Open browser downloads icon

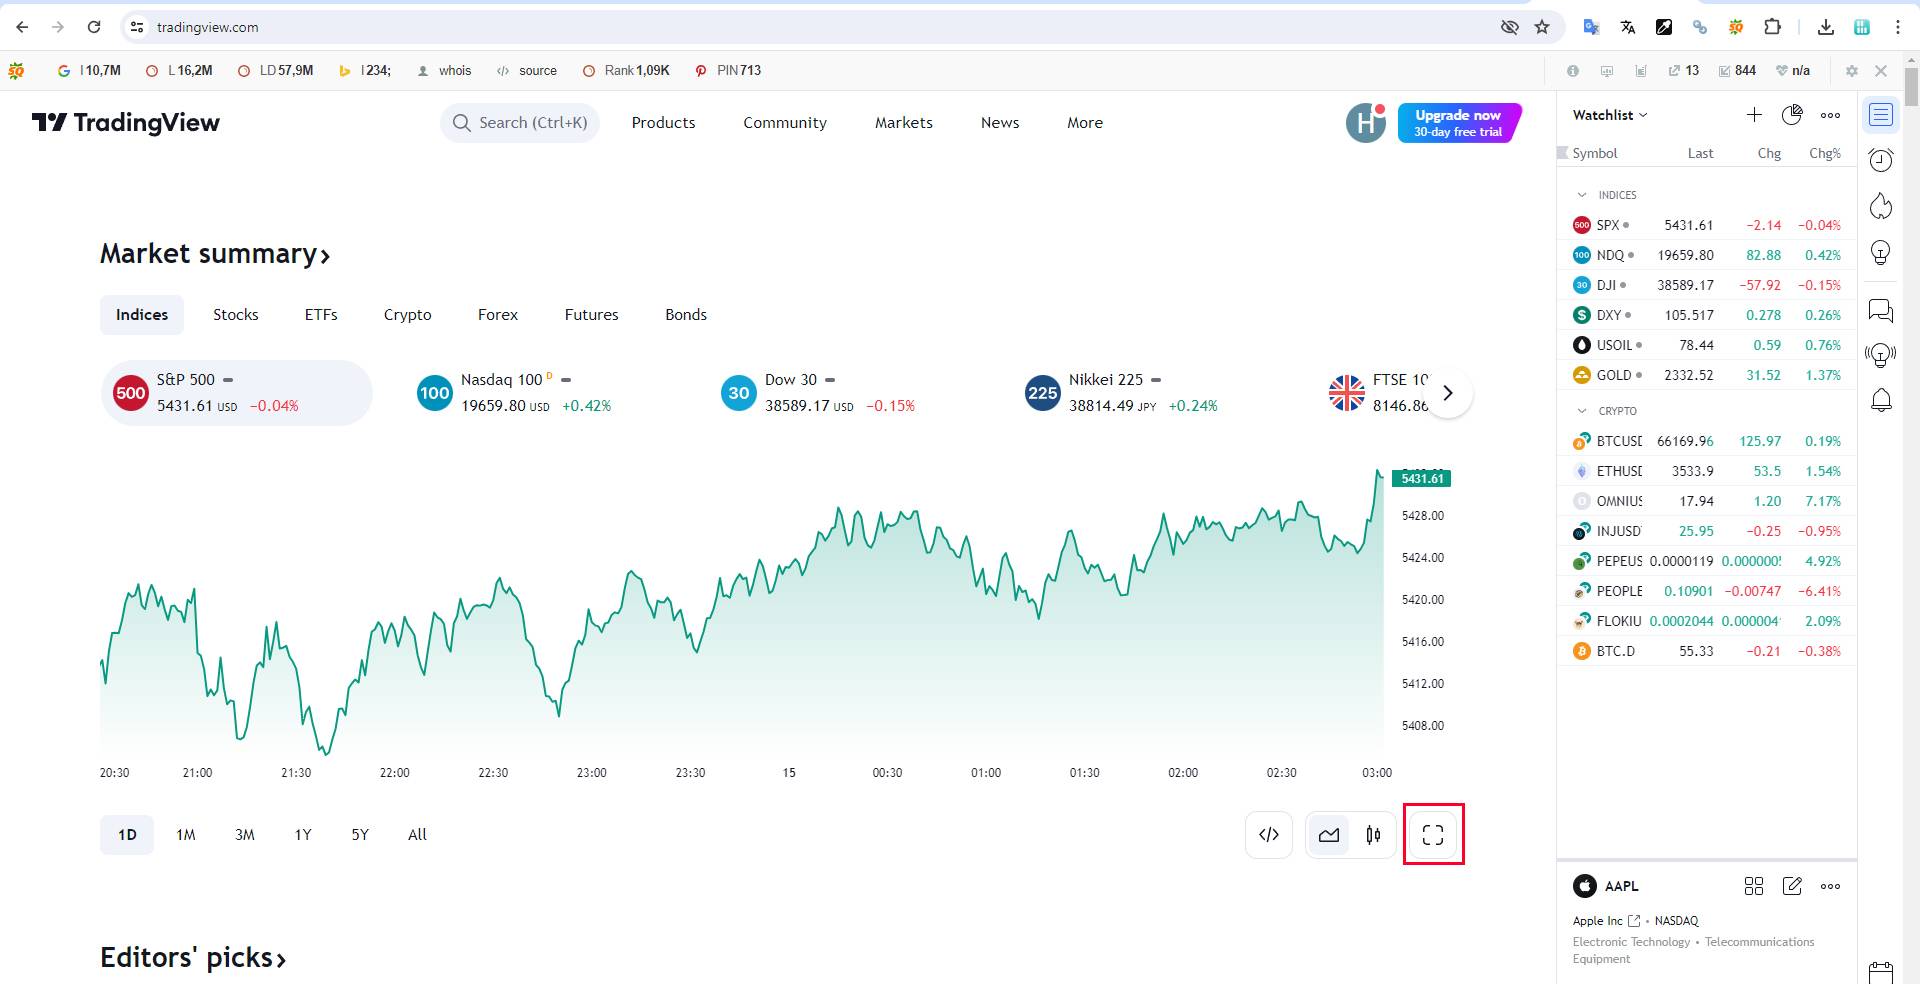point(1826,27)
